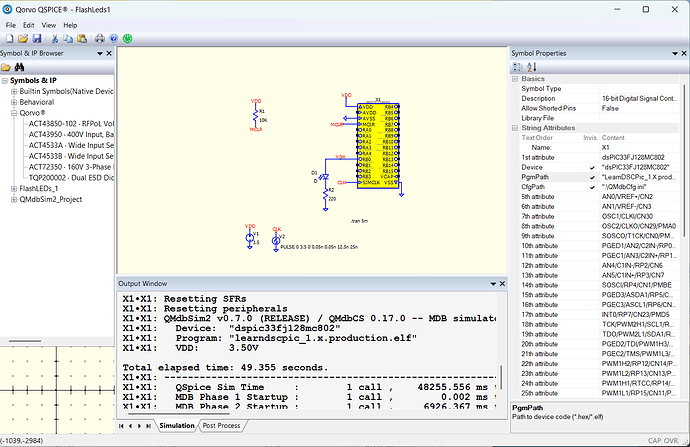Viewport: 690px width, 447px height.
Task: Select ACT4533A Wide Input tree item
Action: [x=71, y=145]
